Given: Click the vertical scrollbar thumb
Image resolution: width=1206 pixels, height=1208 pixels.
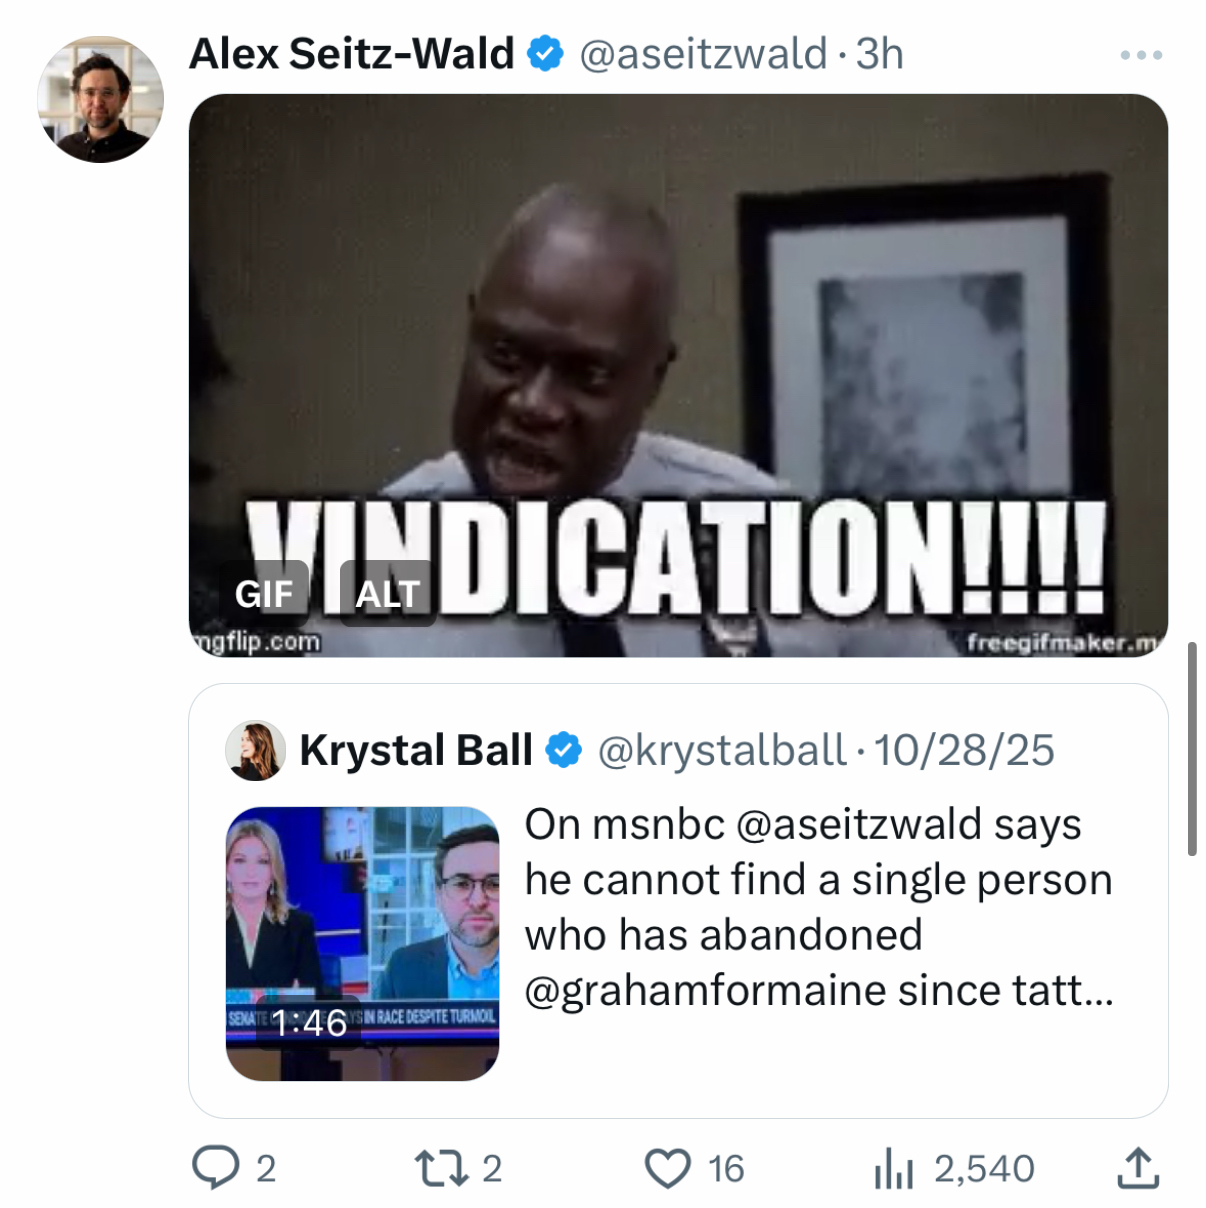Looking at the screenshot, I should point(1191,749).
